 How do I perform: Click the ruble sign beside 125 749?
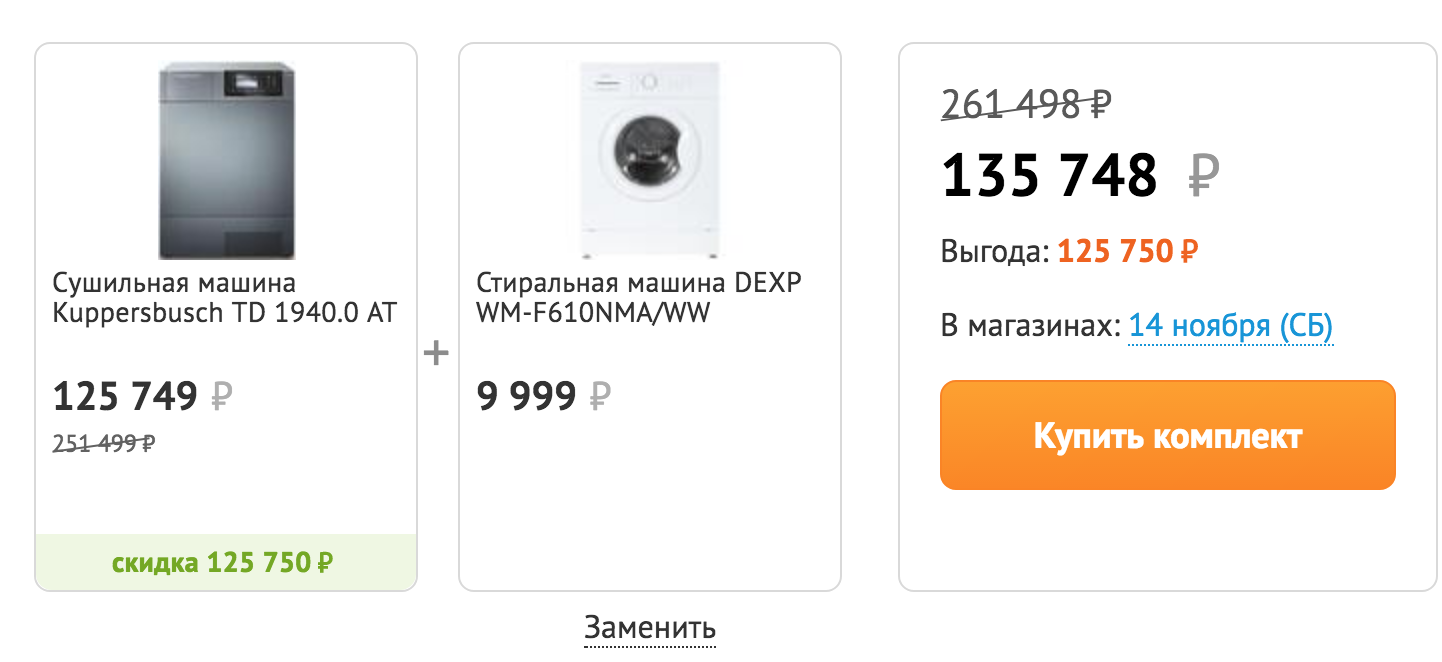221,398
